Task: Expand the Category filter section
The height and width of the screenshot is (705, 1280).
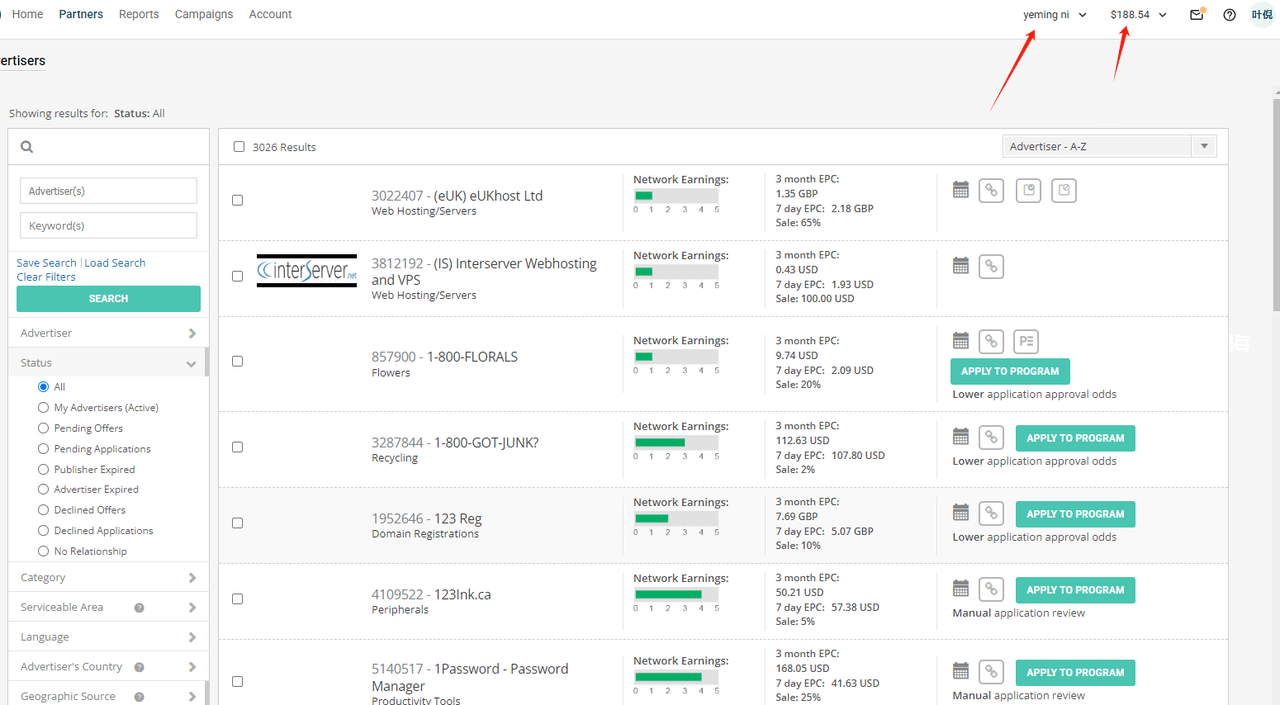Action: [108, 577]
